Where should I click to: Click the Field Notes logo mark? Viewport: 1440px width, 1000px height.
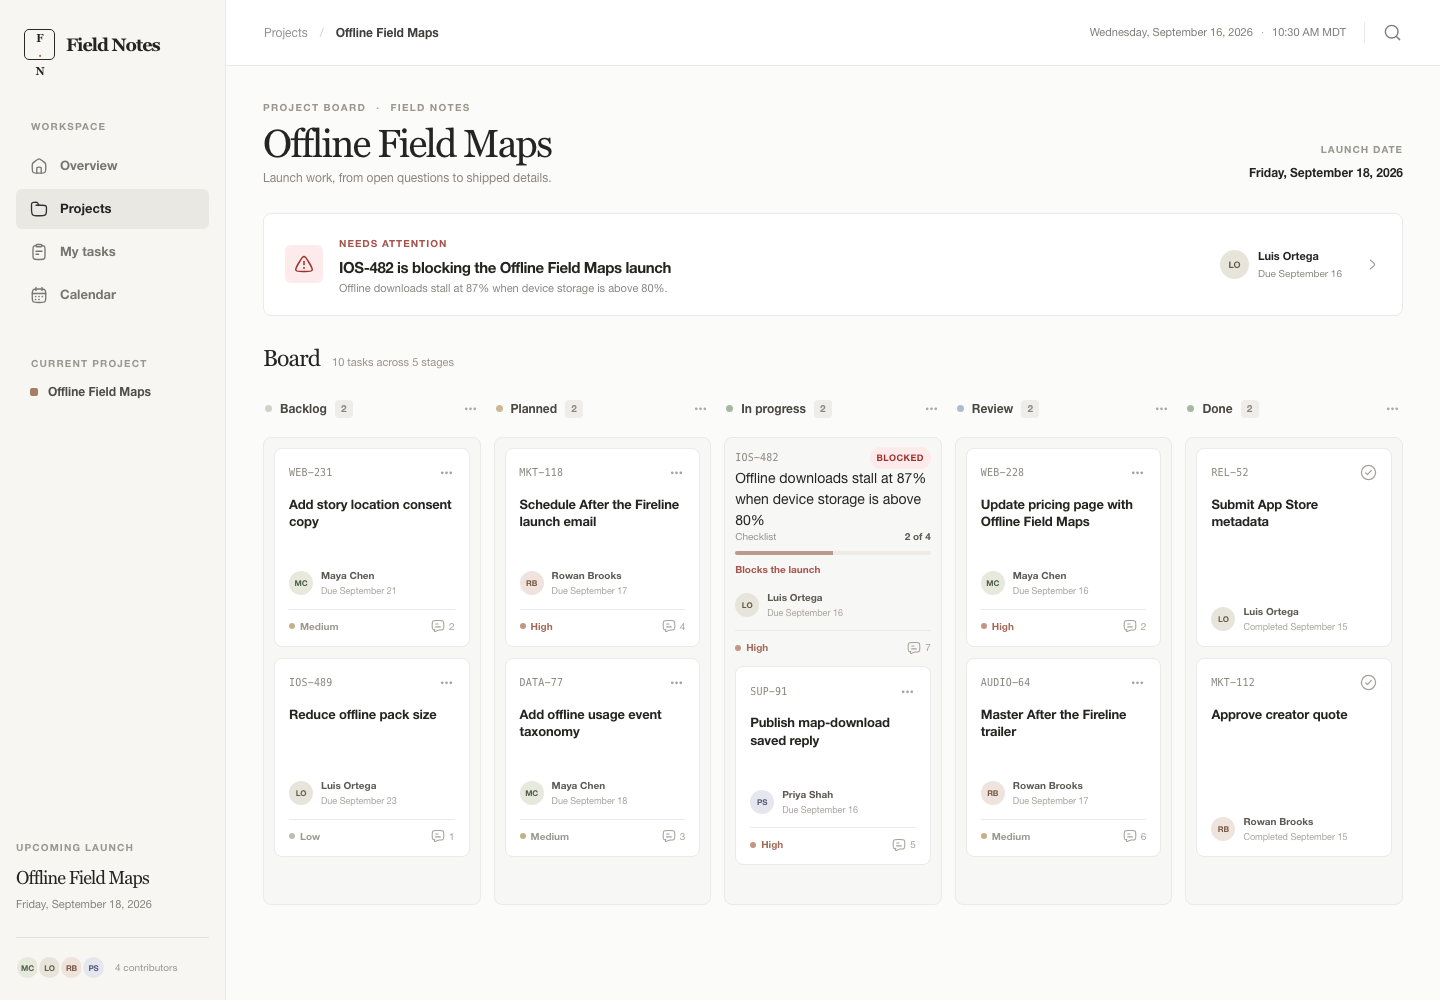coord(40,45)
